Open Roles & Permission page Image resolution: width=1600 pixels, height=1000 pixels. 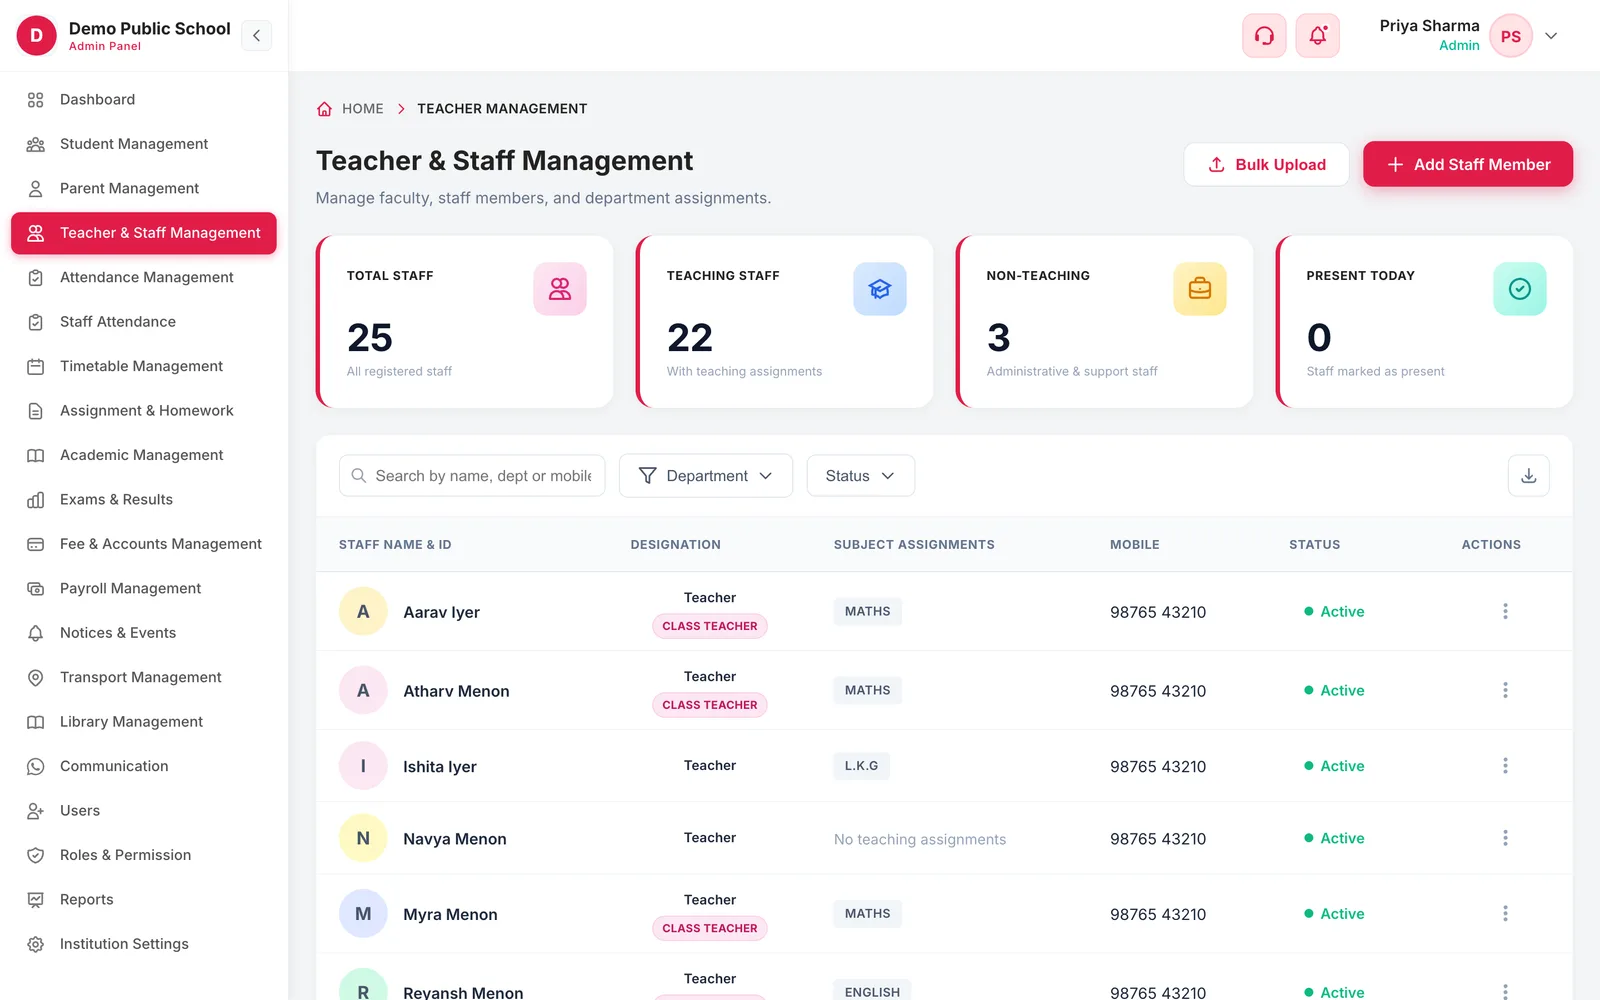coord(144,855)
